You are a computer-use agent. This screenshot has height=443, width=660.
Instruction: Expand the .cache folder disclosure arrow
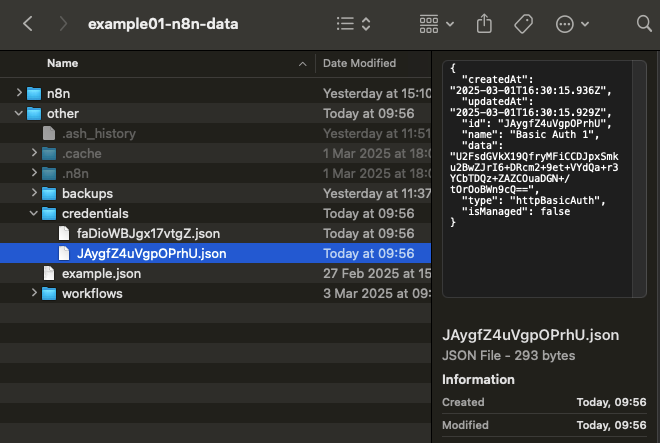pos(34,153)
